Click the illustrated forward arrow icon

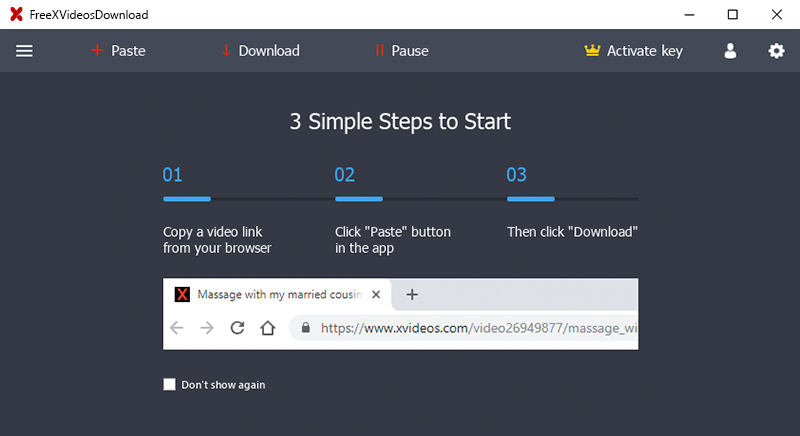207,327
